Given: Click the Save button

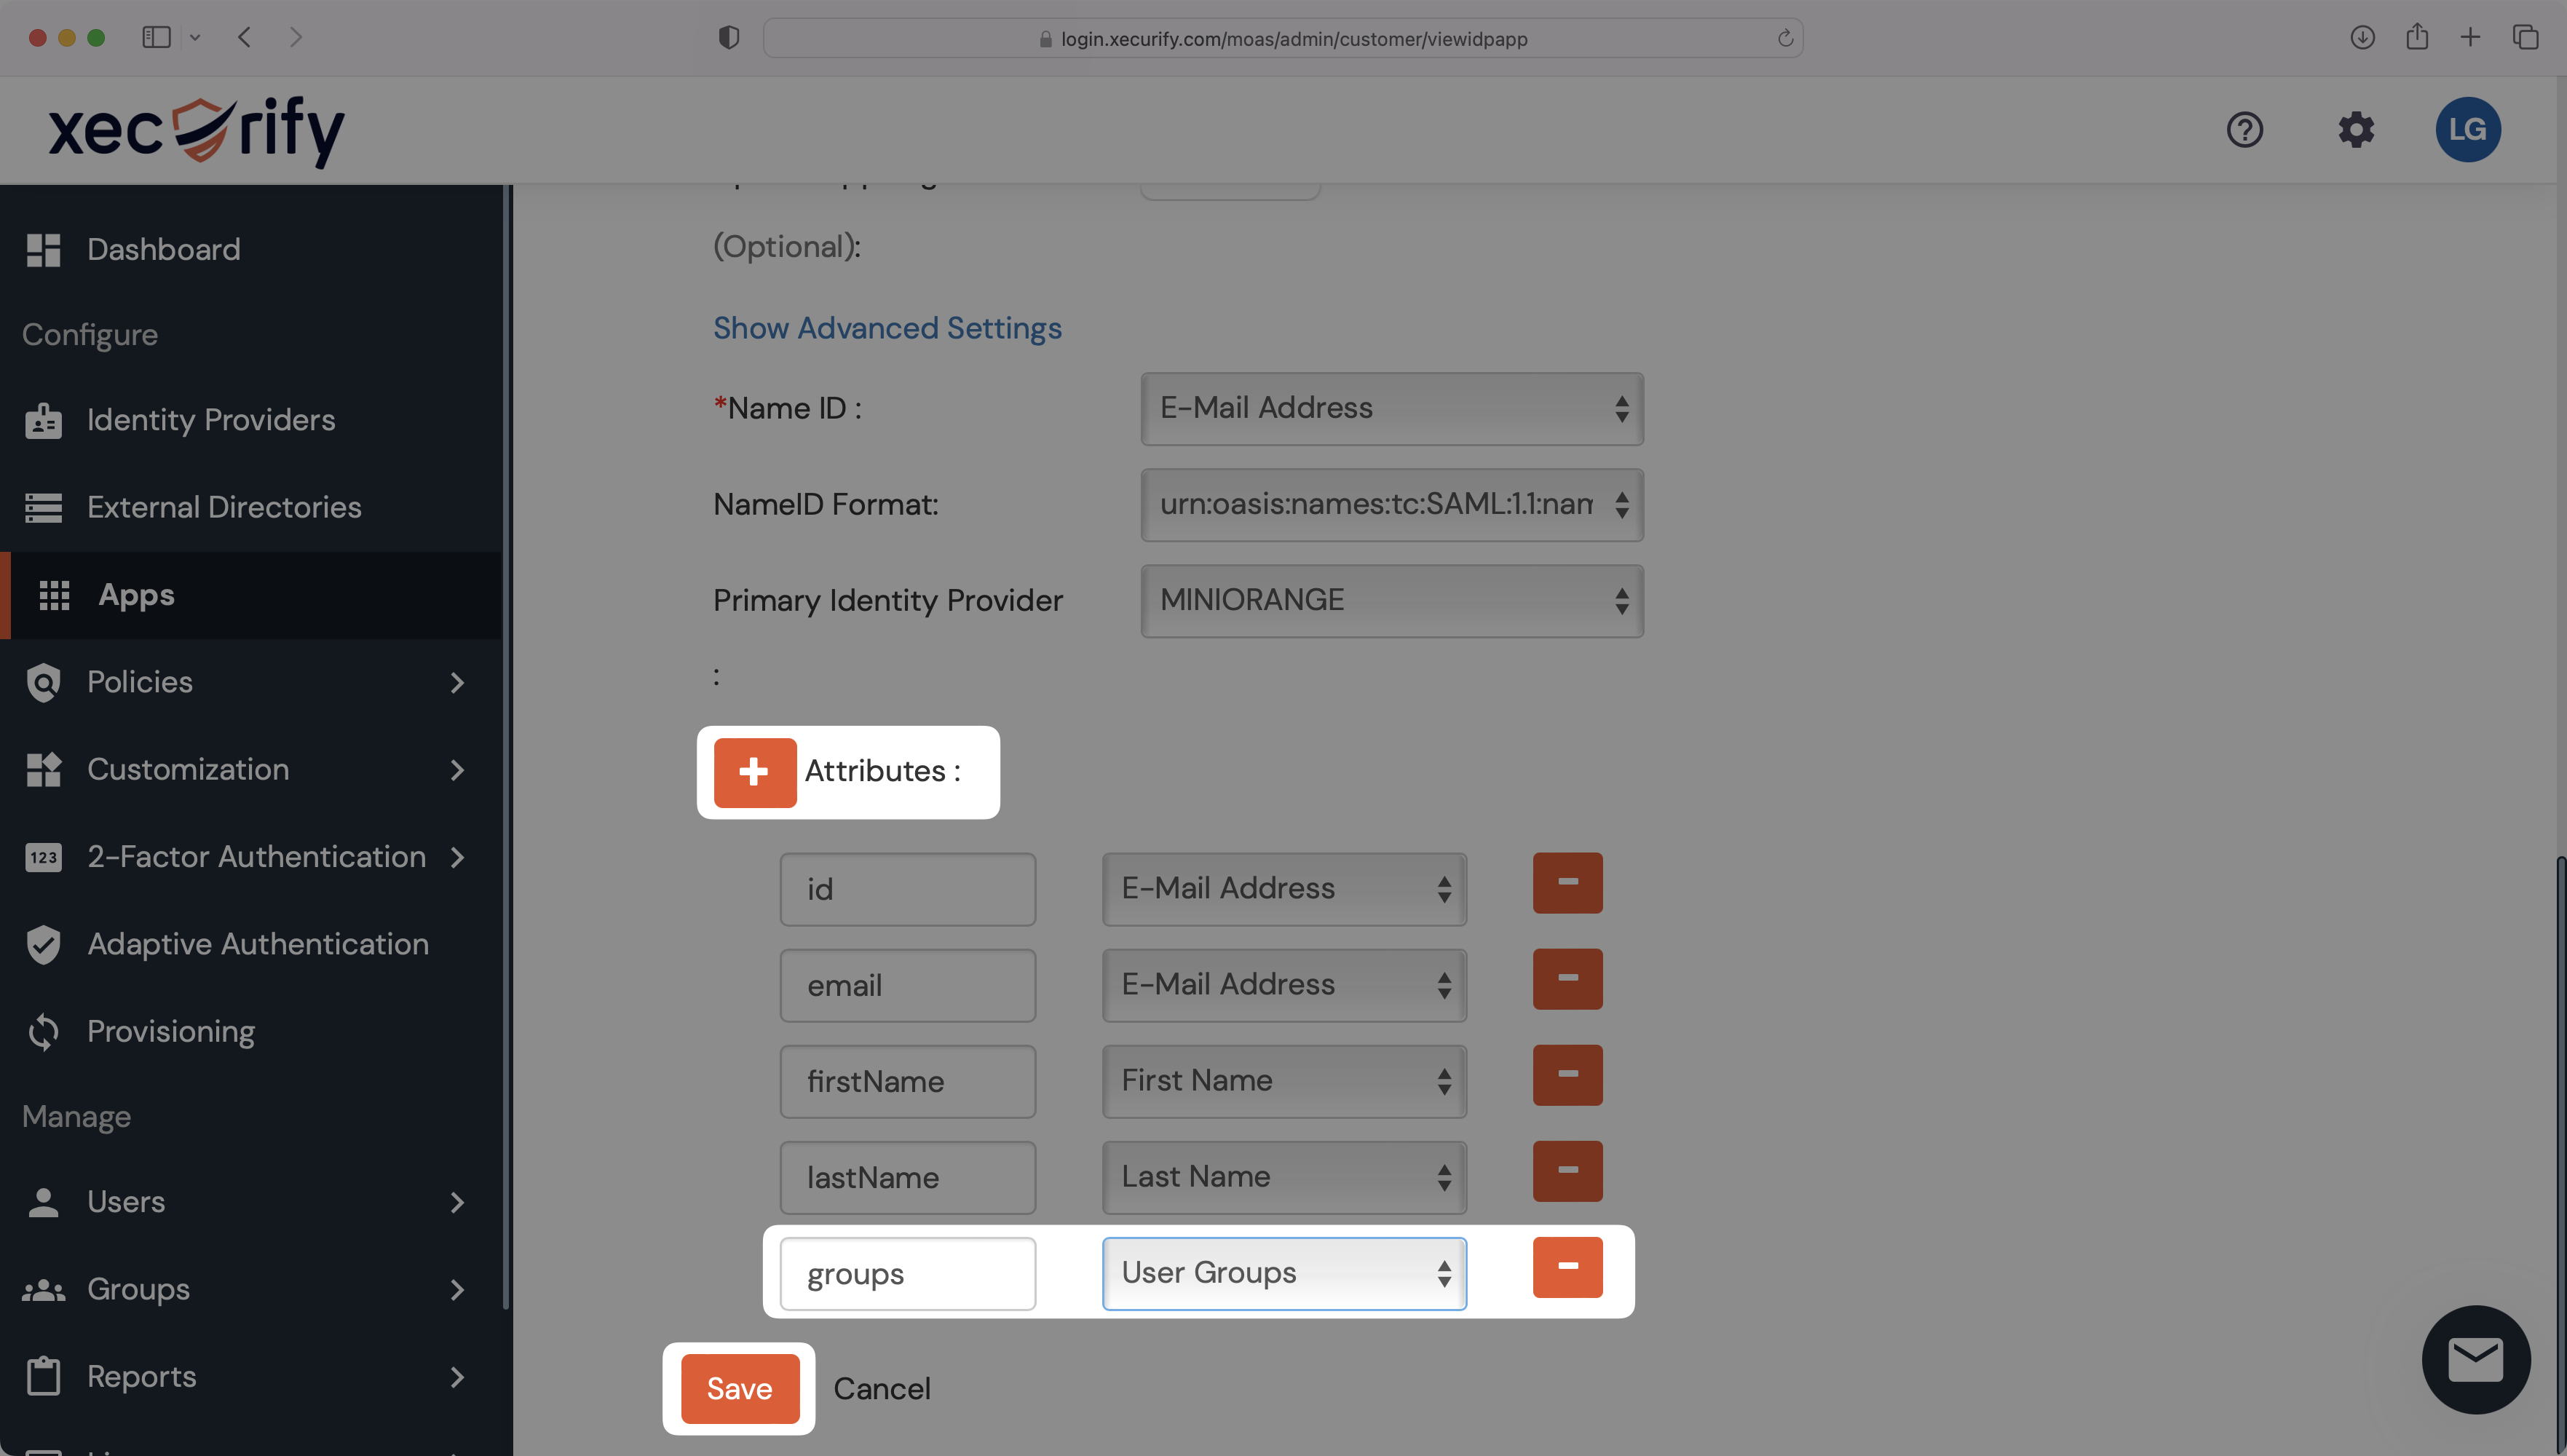Looking at the screenshot, I should coord(739,1388).
